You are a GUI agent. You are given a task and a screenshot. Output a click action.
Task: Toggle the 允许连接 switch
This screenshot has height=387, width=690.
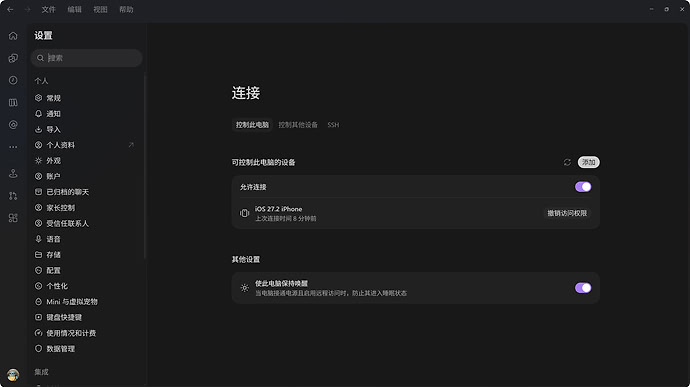pos(583,187)
